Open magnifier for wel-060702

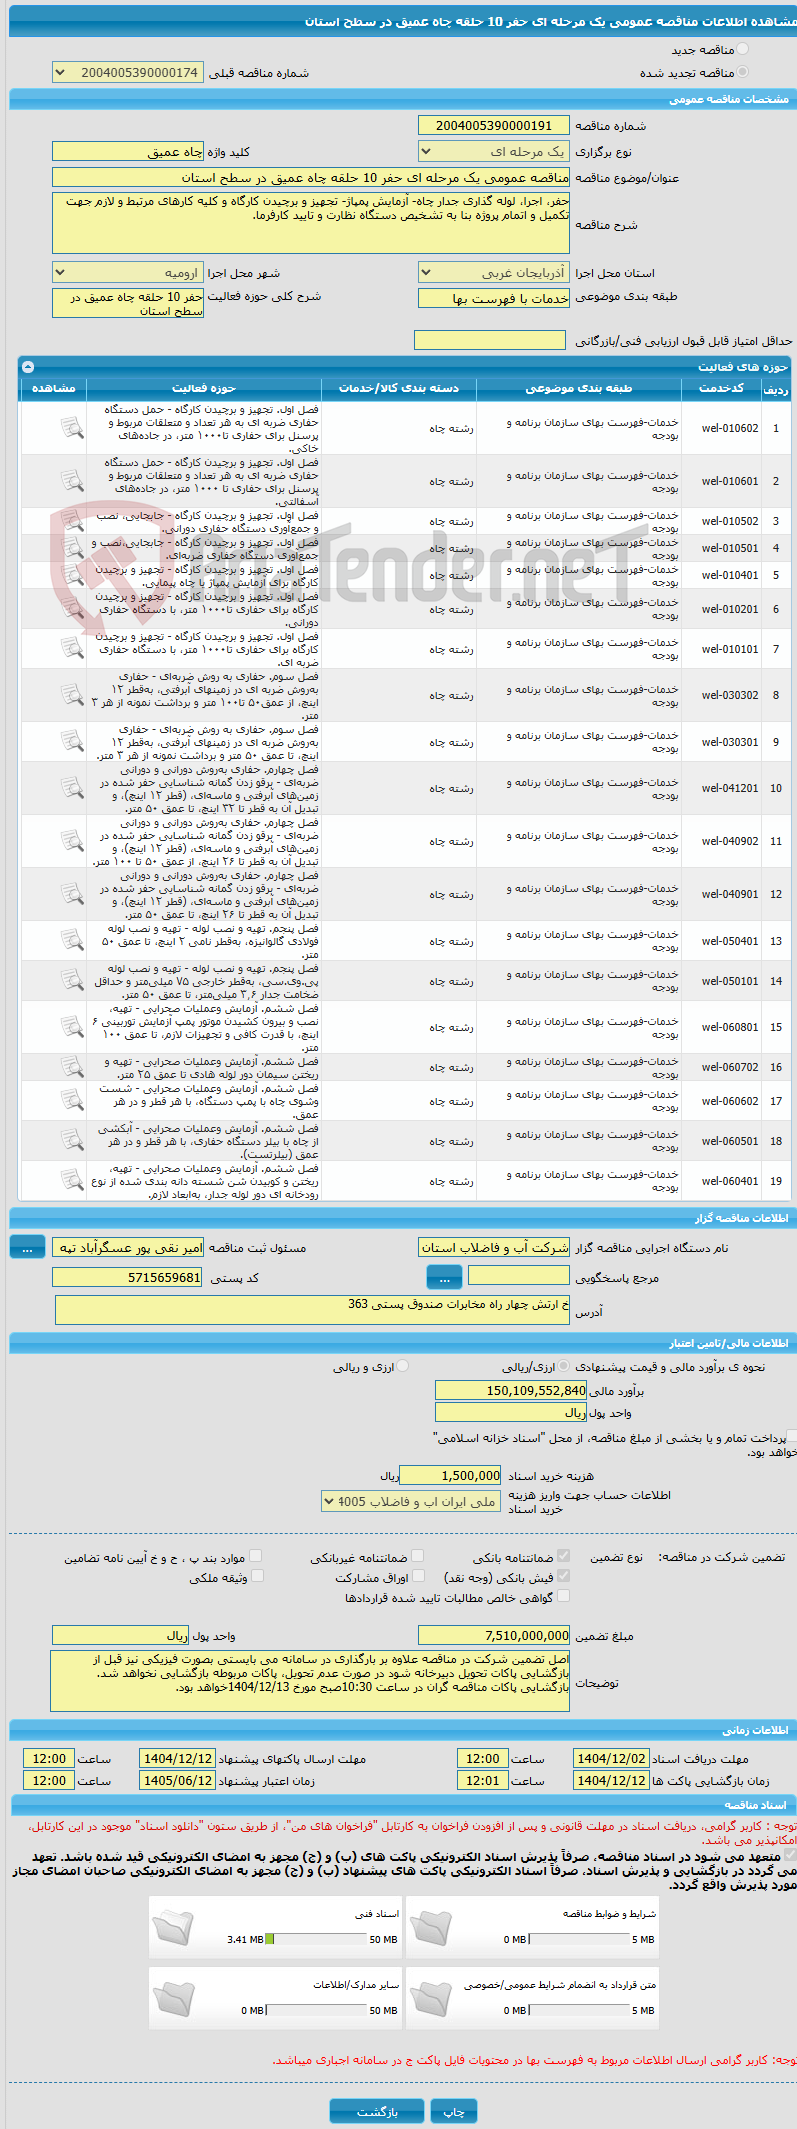(72, 1067)
